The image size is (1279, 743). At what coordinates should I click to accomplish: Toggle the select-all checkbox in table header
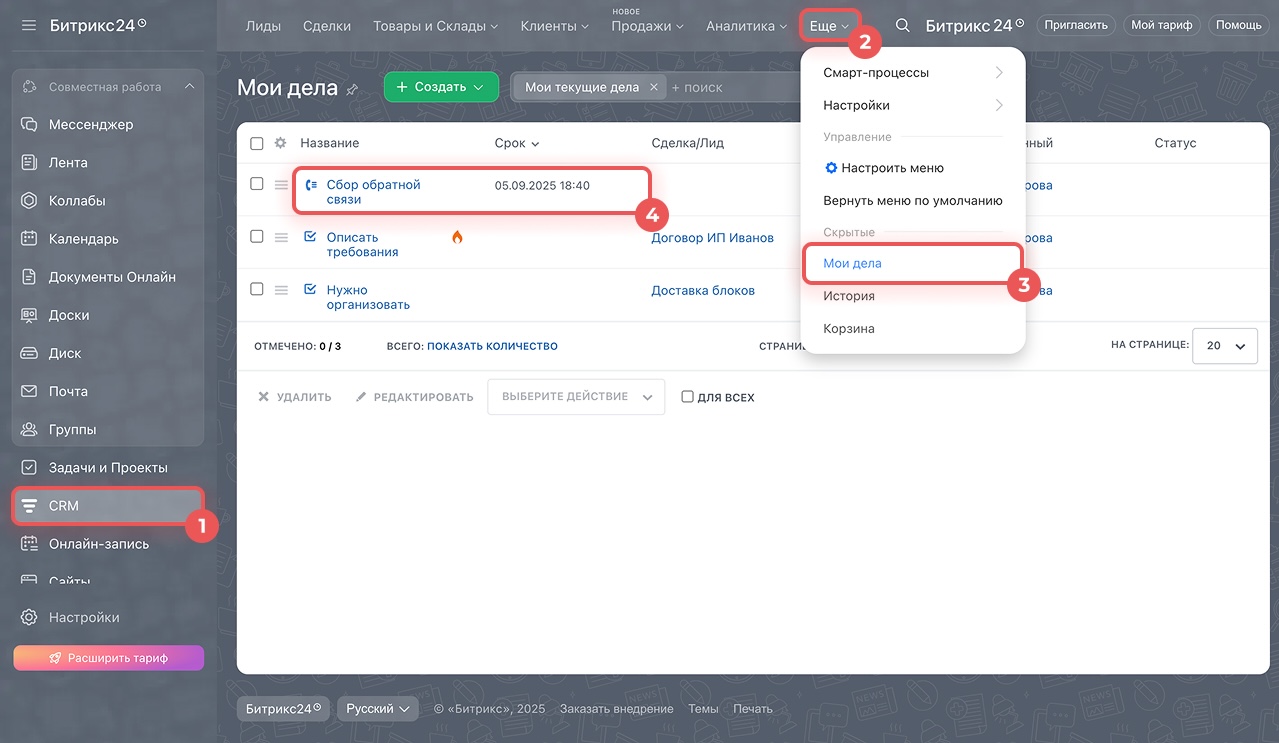point(257,143)
